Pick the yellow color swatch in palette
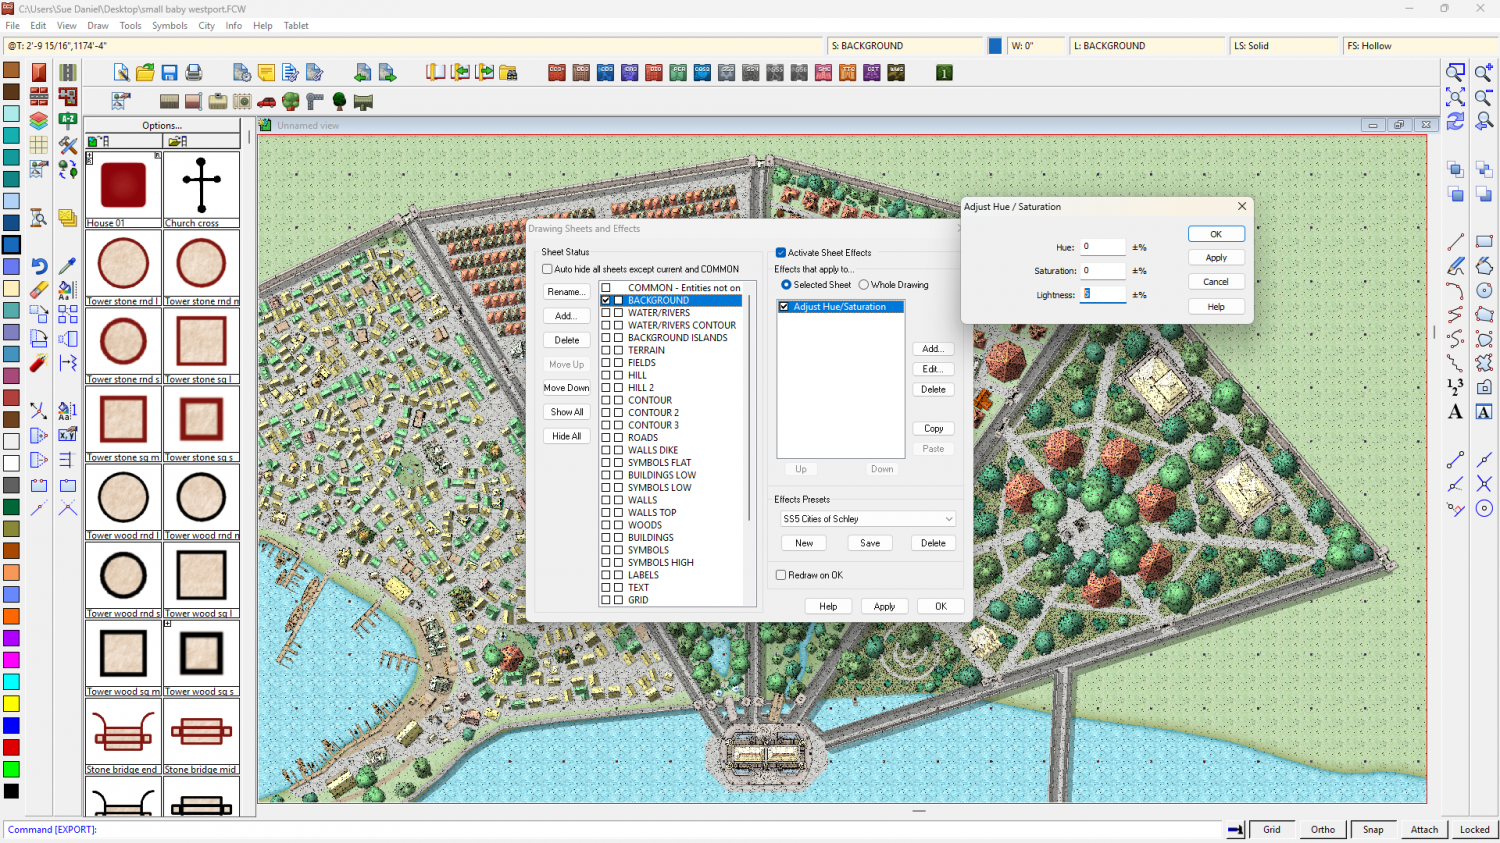The height and width of the screenshot is (843, 1500). click(11, 703)
